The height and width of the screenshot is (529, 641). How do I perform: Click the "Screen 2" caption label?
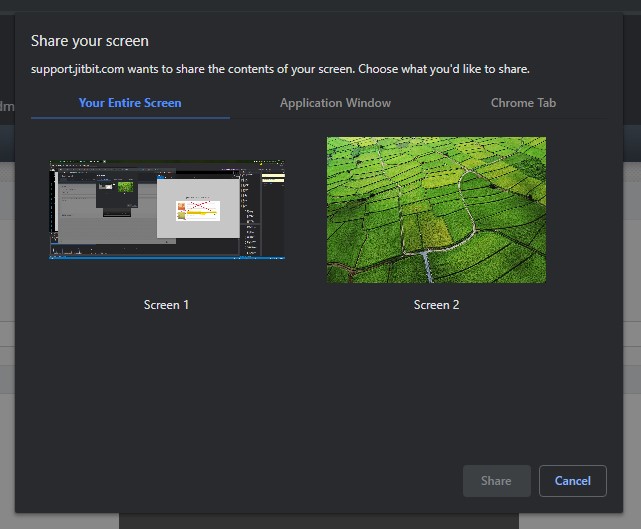click(x=436, y=305)
